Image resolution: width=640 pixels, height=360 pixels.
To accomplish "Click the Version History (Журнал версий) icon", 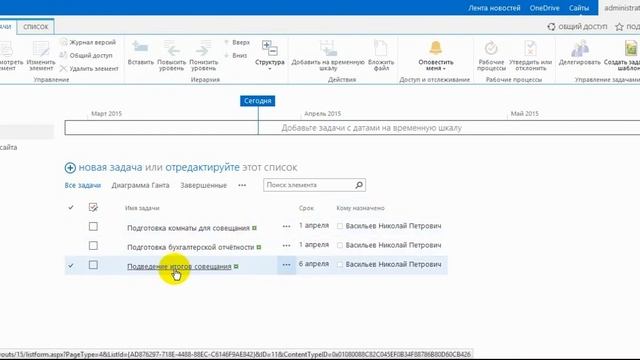I will [64, 42].
